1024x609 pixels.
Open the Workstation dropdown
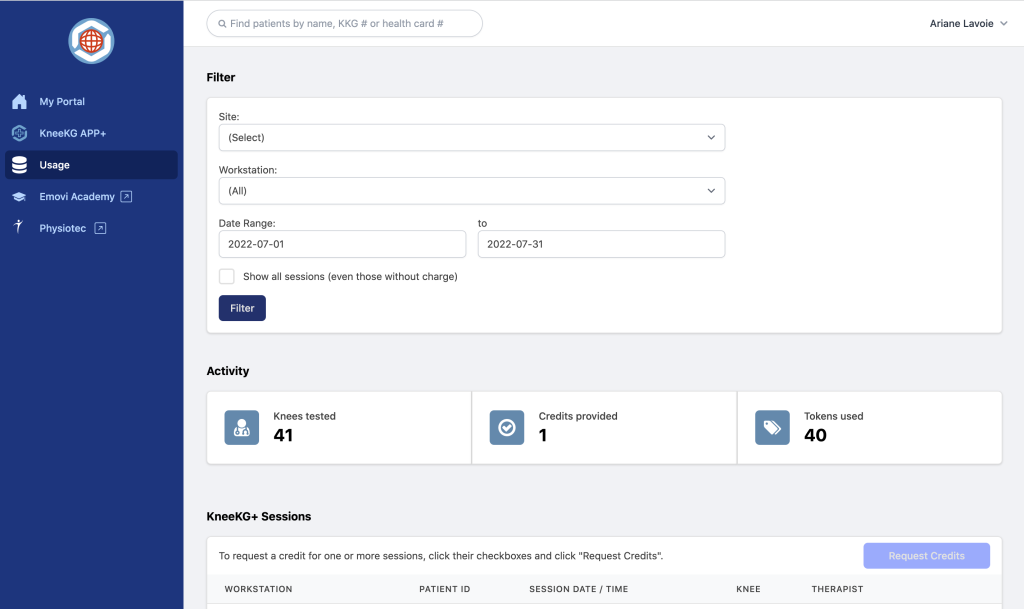[472, 191]
